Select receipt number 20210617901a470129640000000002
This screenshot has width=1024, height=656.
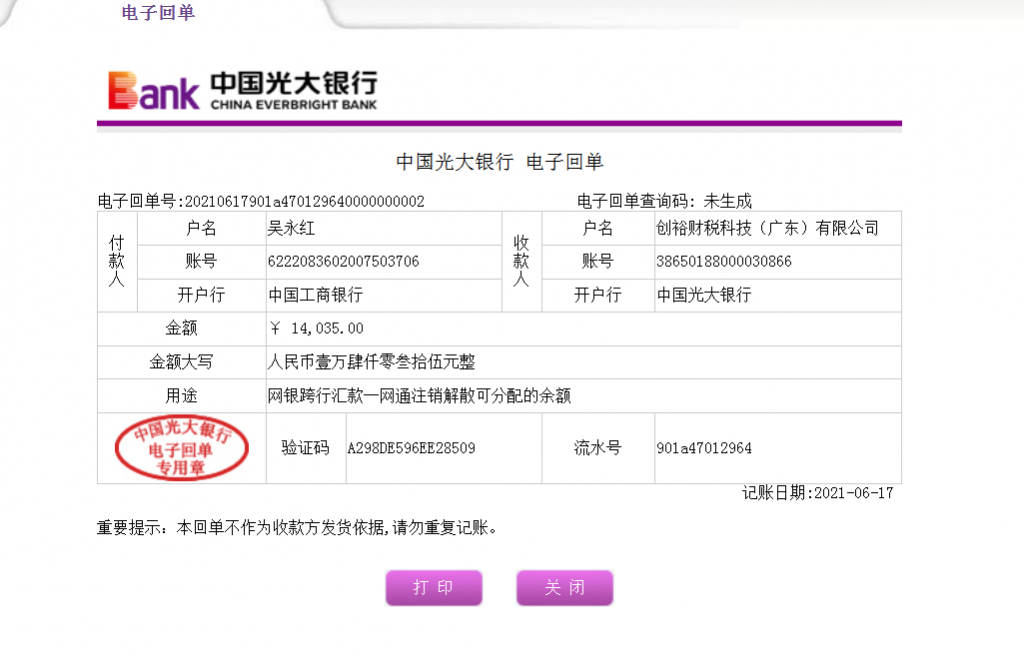click(305, 201)
